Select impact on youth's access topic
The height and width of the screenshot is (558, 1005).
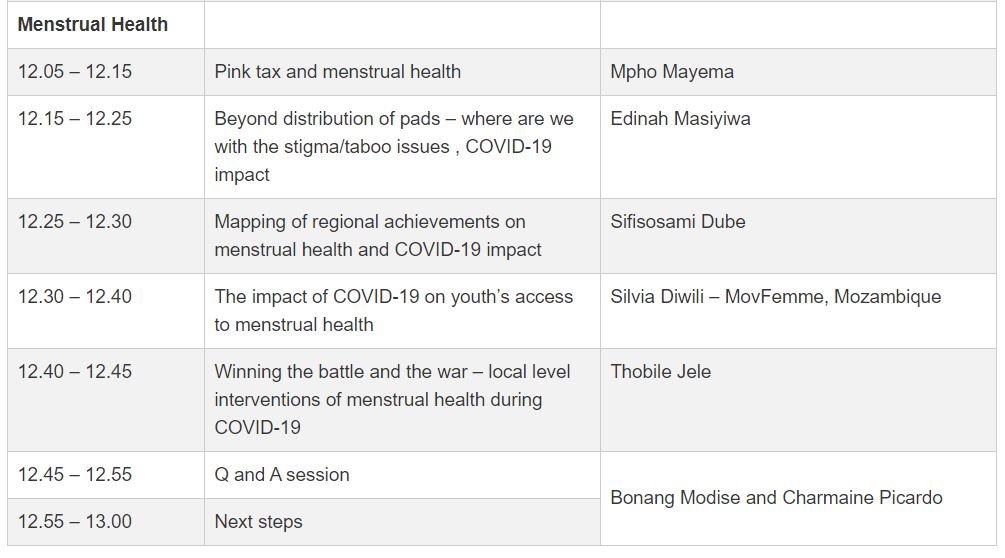(393, 310)
